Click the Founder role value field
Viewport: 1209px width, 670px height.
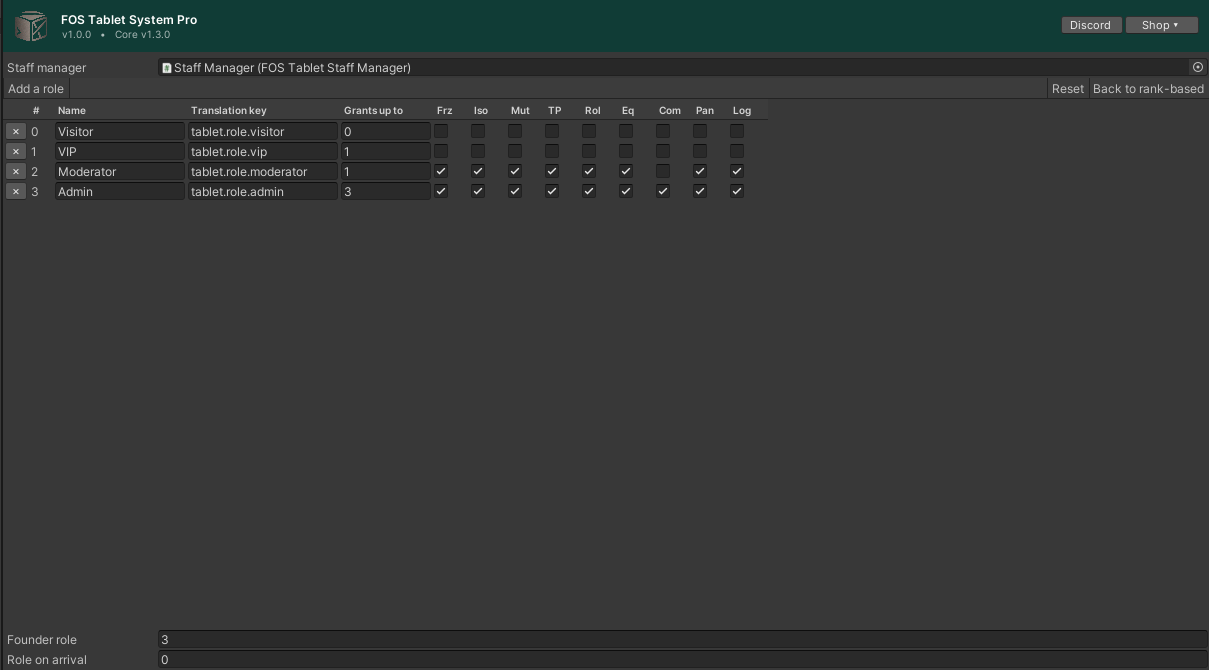[x=683, y=639]
